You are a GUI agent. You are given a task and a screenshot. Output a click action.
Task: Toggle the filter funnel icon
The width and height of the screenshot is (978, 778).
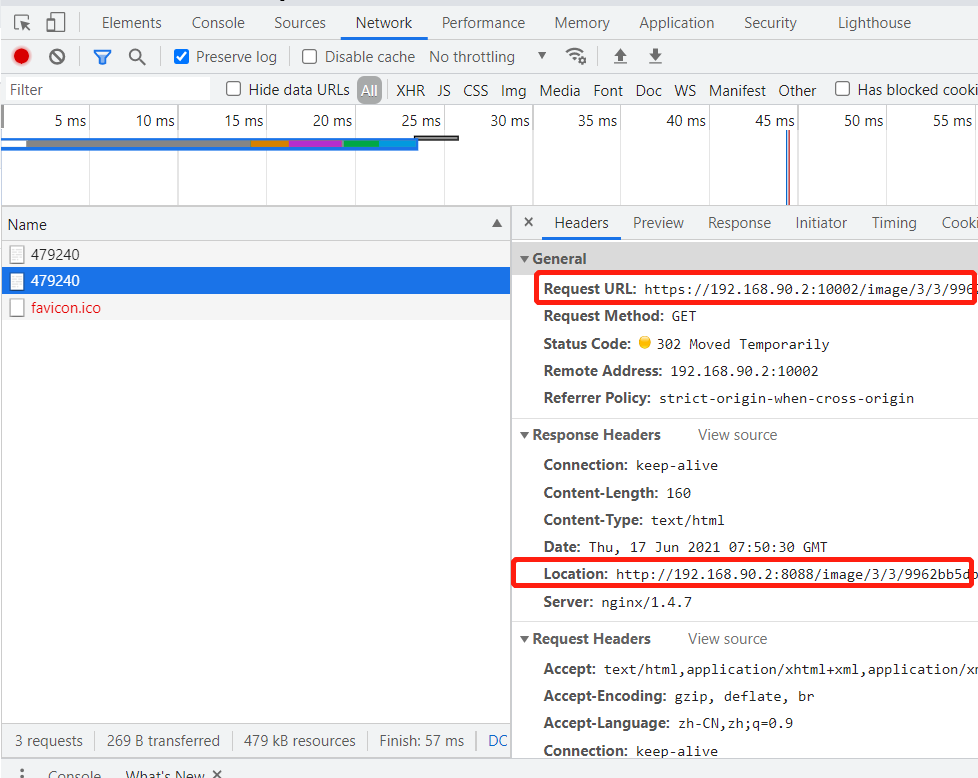tap(102, 57)
